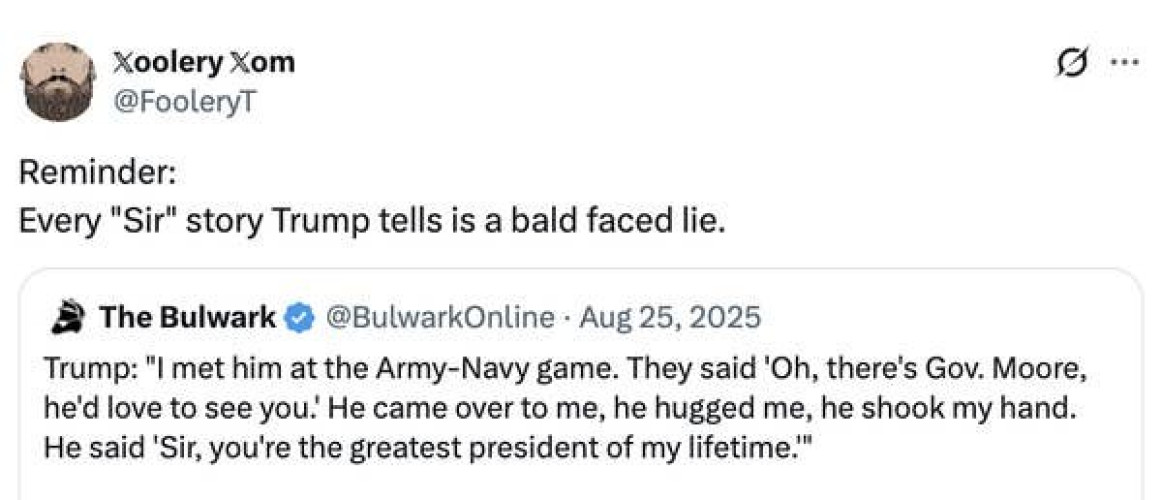Click the quoted line mentioning Army-Navy game
The image size is (1162, 500).
[x=566, y=368]
